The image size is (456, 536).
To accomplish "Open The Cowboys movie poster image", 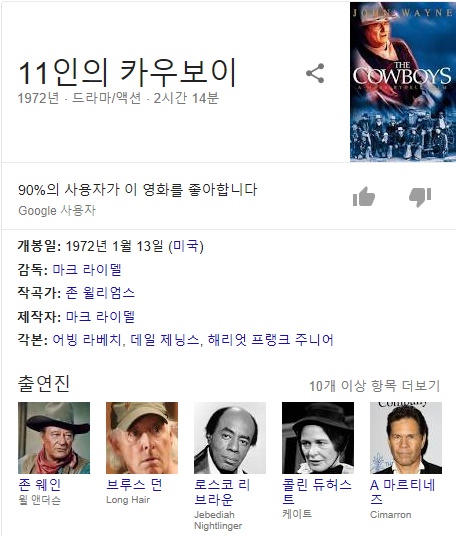I will tap(403, 82).
